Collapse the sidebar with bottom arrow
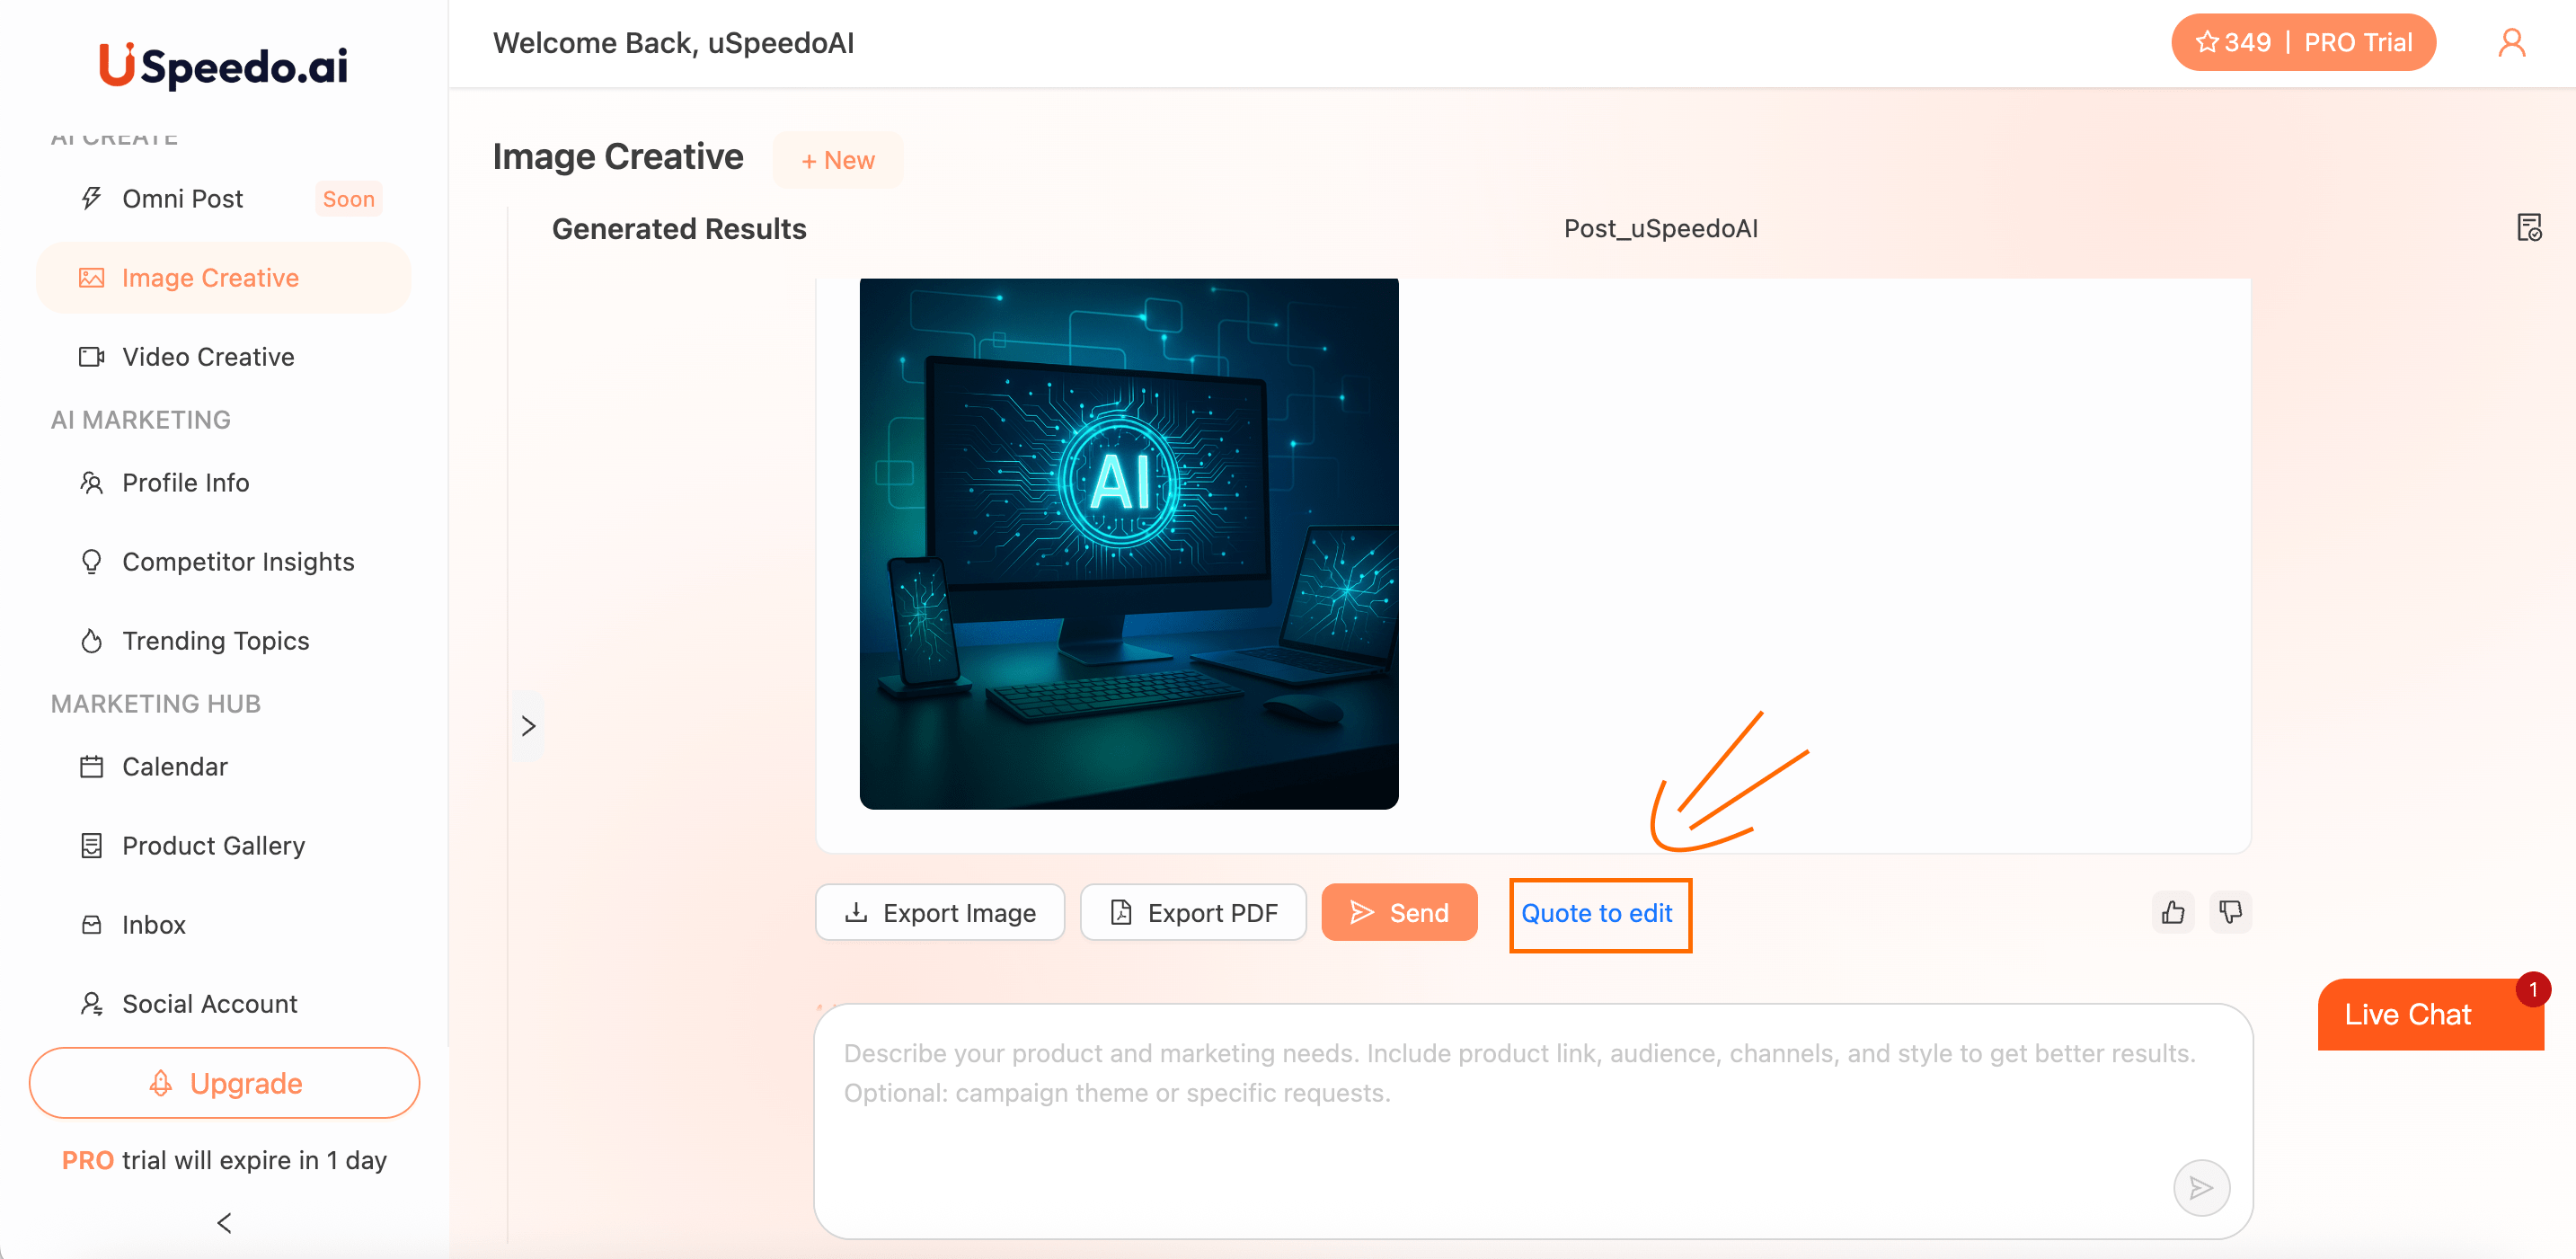The width and height of the screenshot is (2576, 1259). pos(224,1222)
